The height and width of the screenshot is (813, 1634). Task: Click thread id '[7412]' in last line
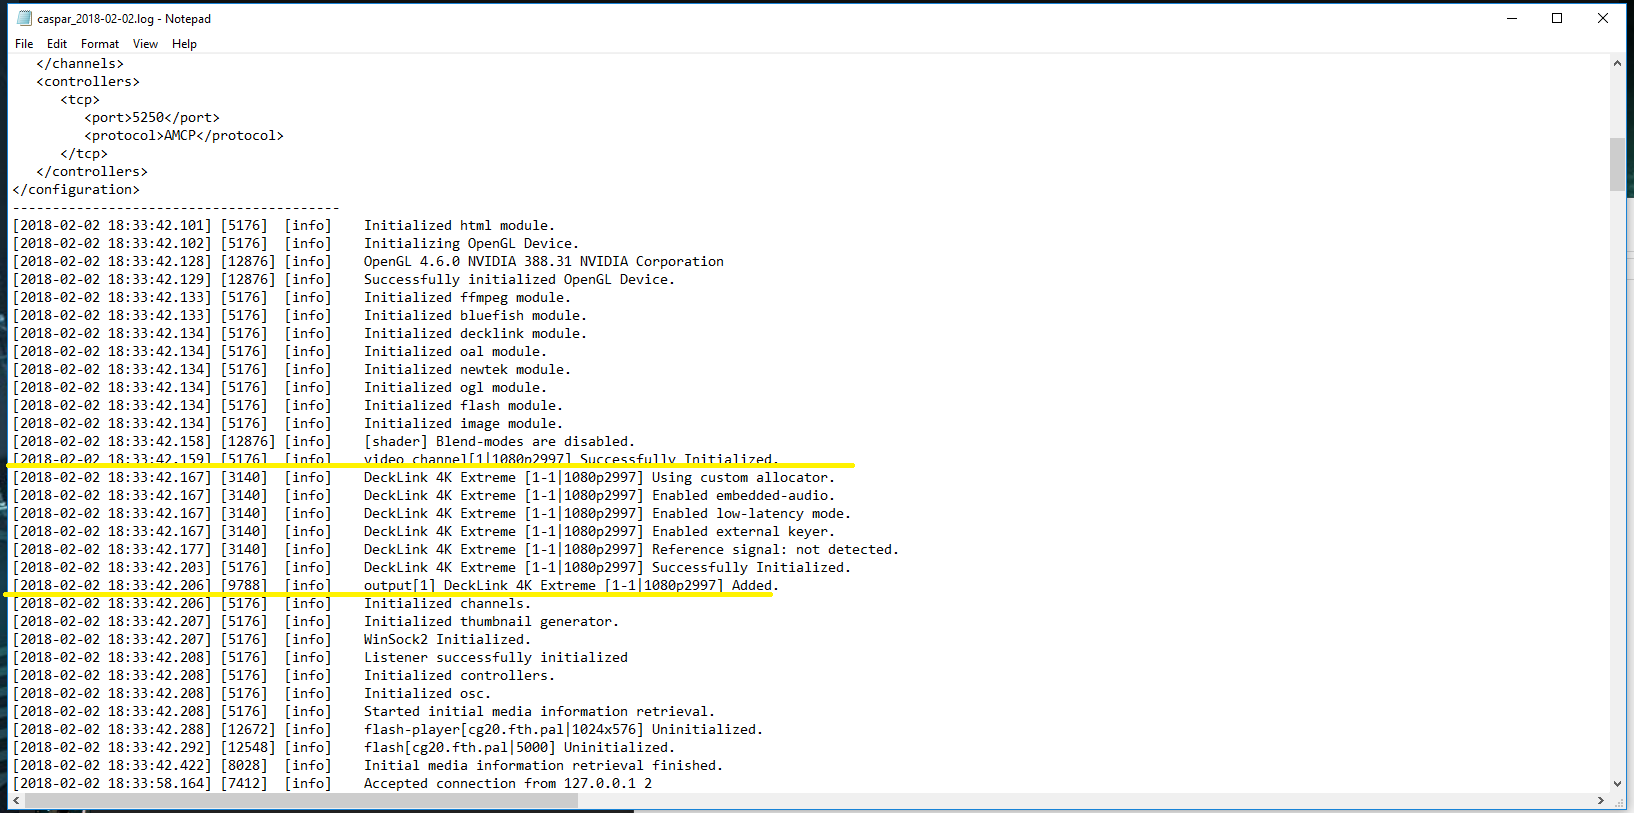244,784
